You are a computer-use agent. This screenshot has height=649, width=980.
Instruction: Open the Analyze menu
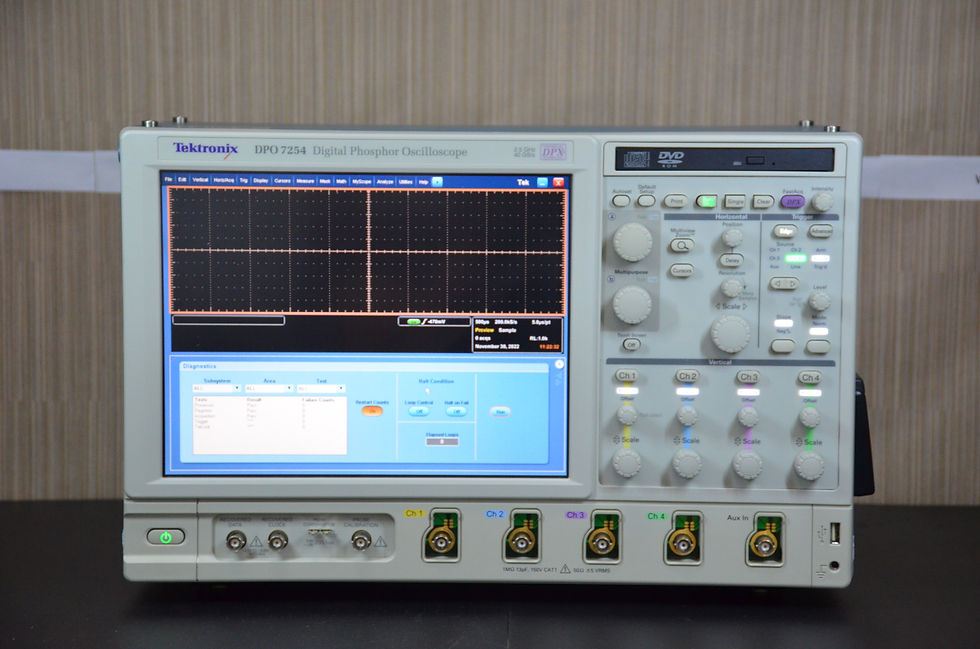tap(385, 182)
